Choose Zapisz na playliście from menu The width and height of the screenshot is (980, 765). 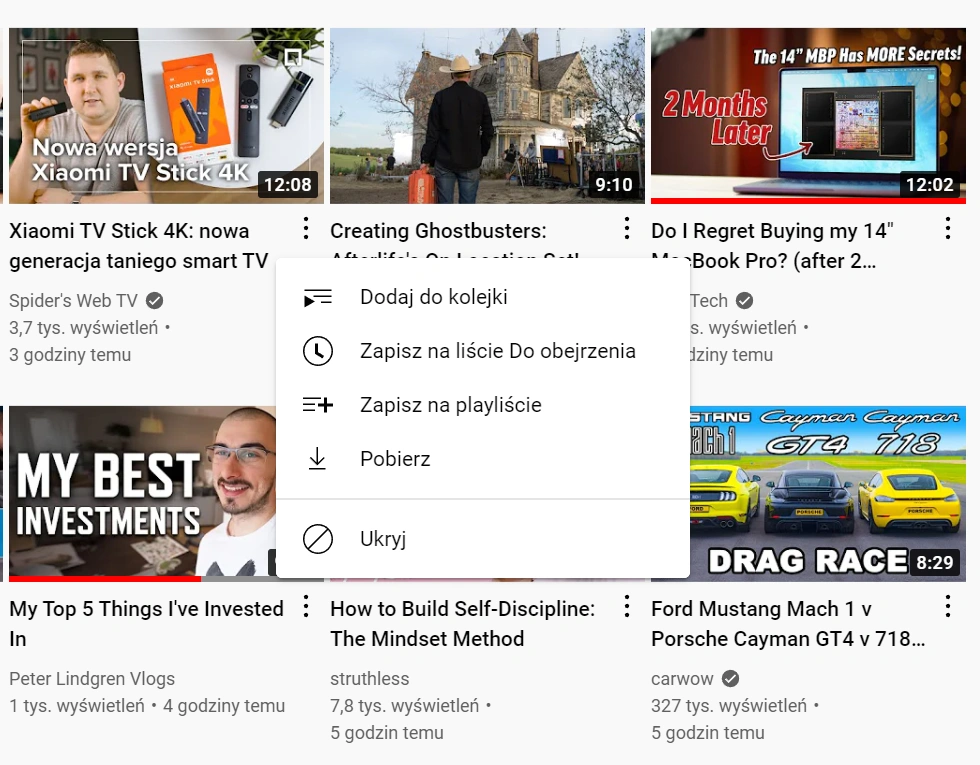coord(483,405)
